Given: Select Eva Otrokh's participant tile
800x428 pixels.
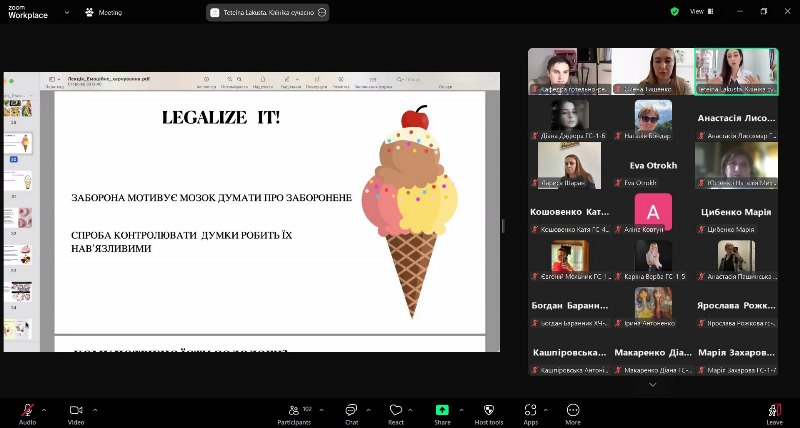Looking at the screenshot, I should tap(653, 166).
